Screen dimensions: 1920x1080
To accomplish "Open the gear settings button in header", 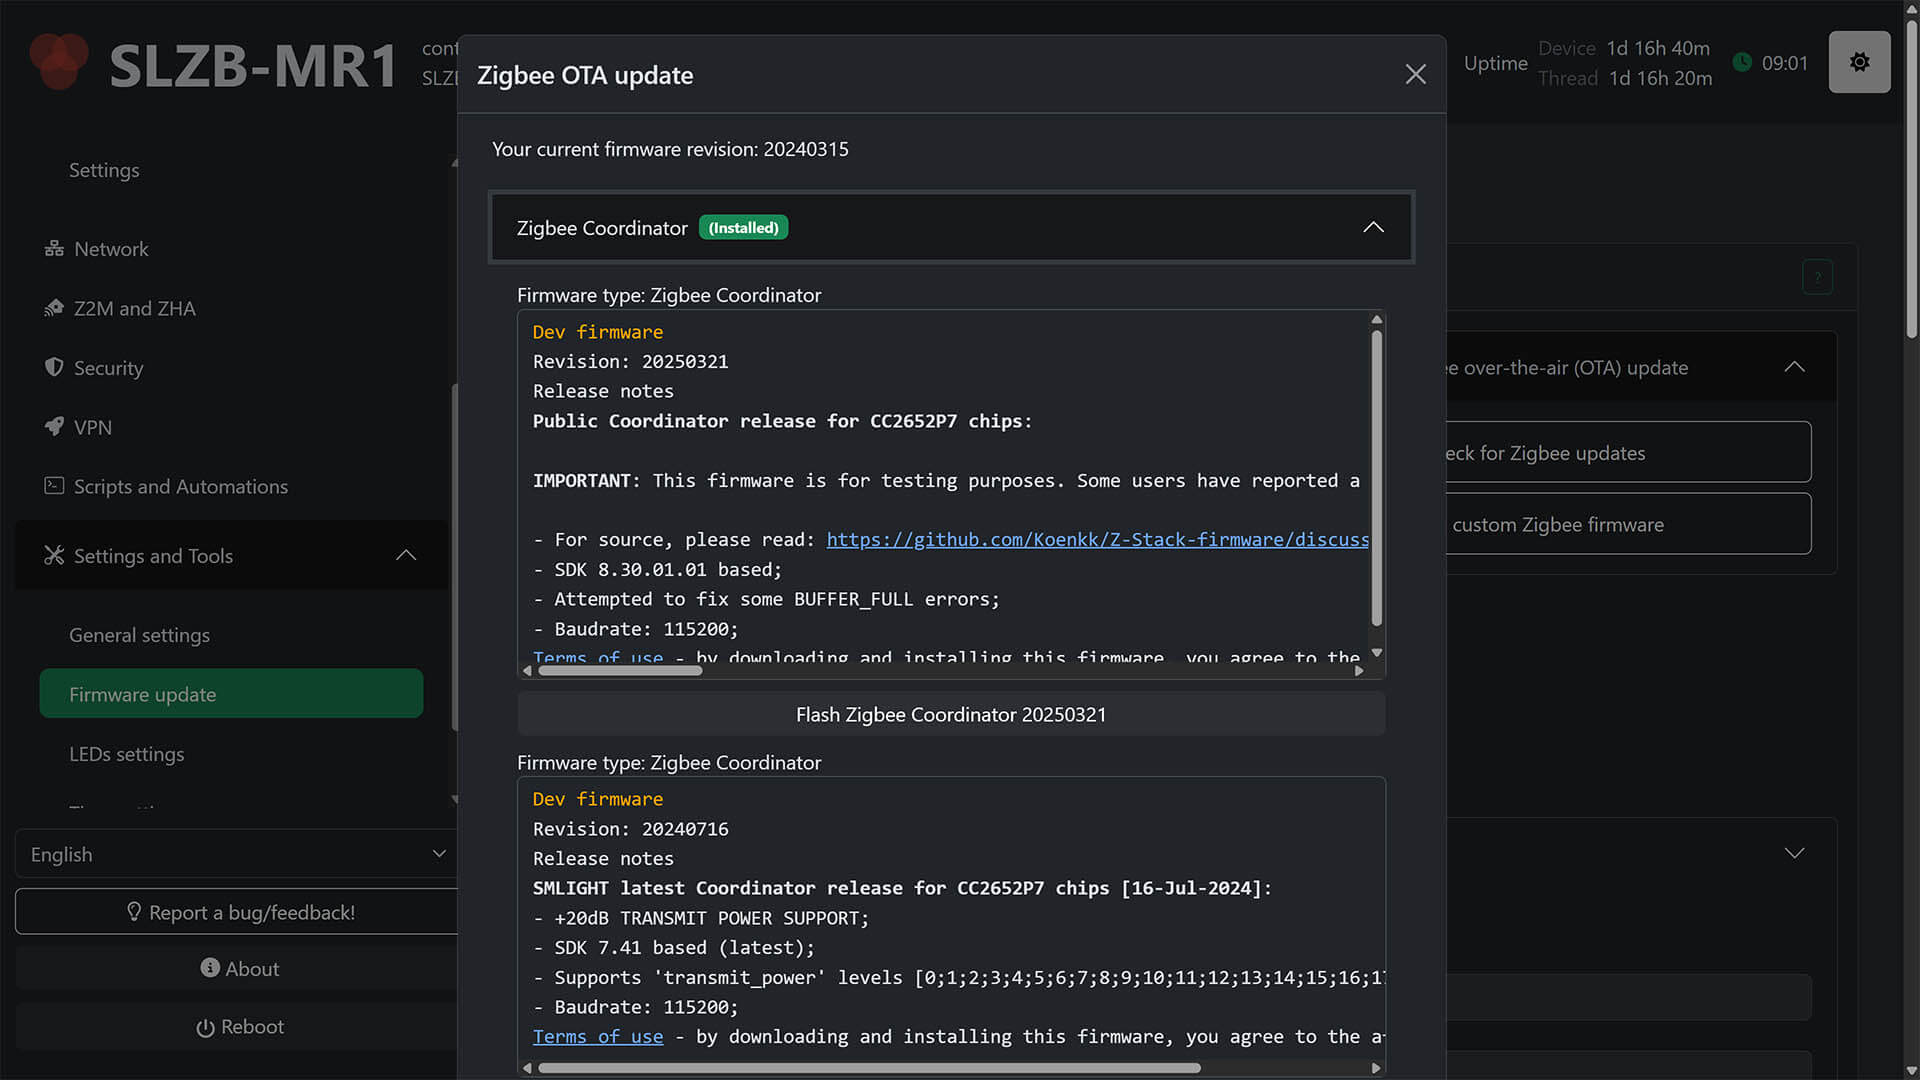I will pyautogui.click(x=1859, y=62).
